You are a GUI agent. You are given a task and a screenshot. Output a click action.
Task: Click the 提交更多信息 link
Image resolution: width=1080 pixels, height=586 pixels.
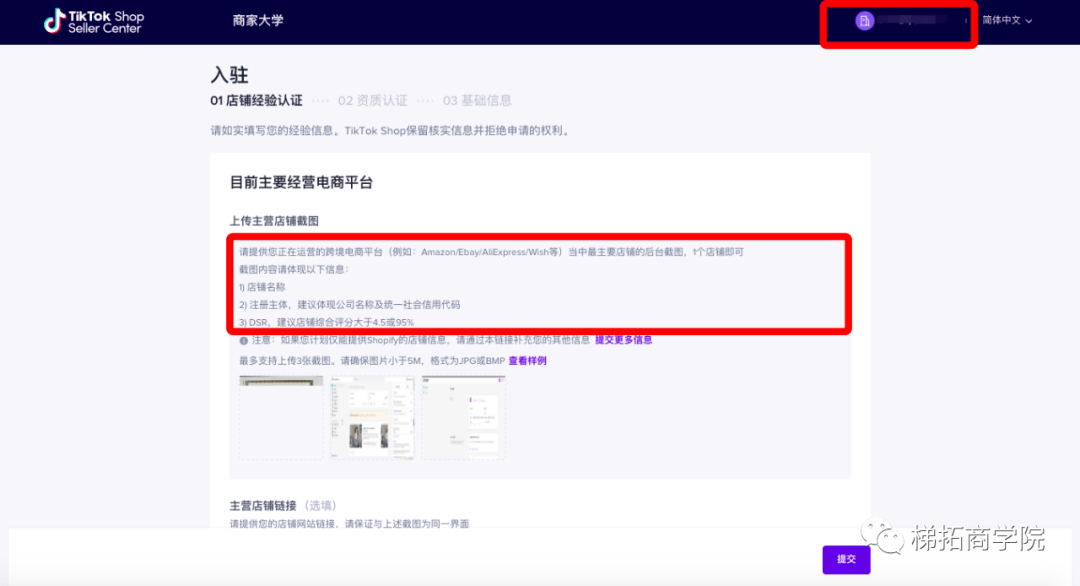(623, 339)
